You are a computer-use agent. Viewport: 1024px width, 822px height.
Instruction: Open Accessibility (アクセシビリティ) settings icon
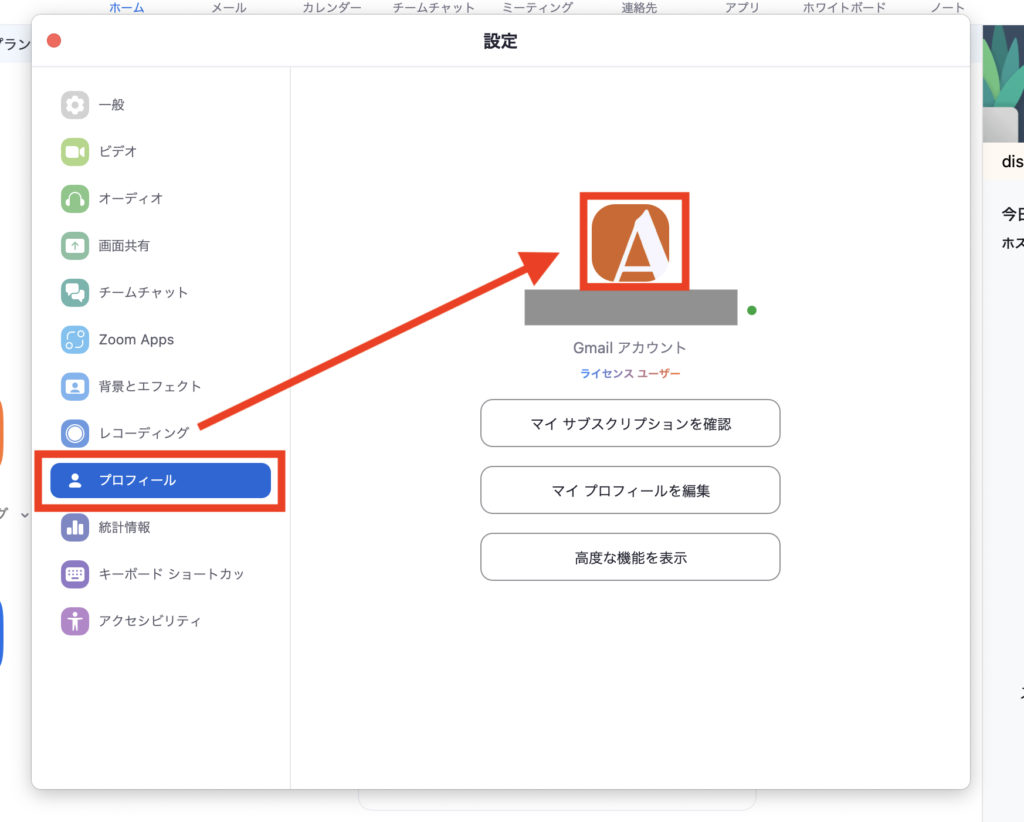tap(75, 621)
